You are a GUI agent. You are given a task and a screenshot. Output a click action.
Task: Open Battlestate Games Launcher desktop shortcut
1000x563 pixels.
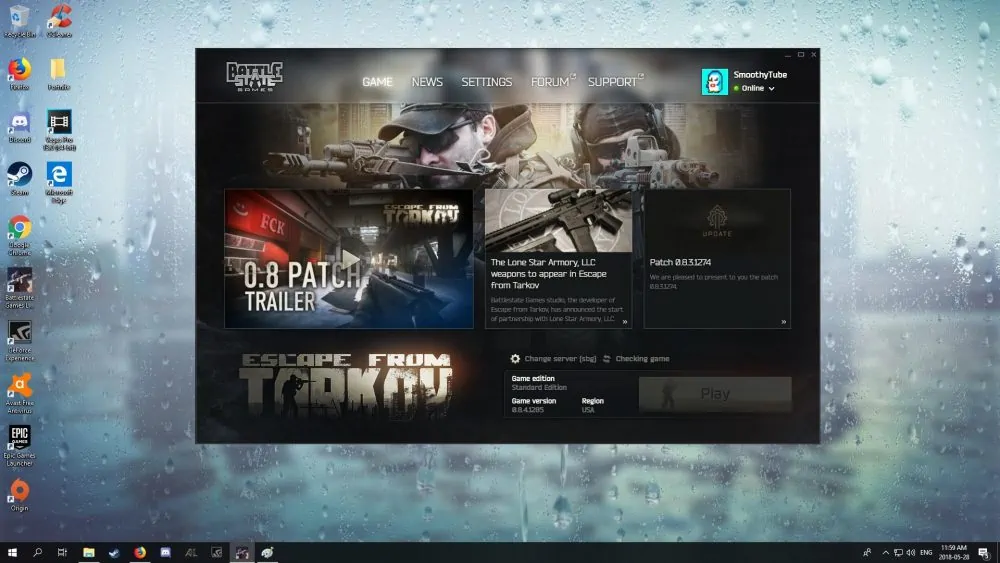click(19, 288)
